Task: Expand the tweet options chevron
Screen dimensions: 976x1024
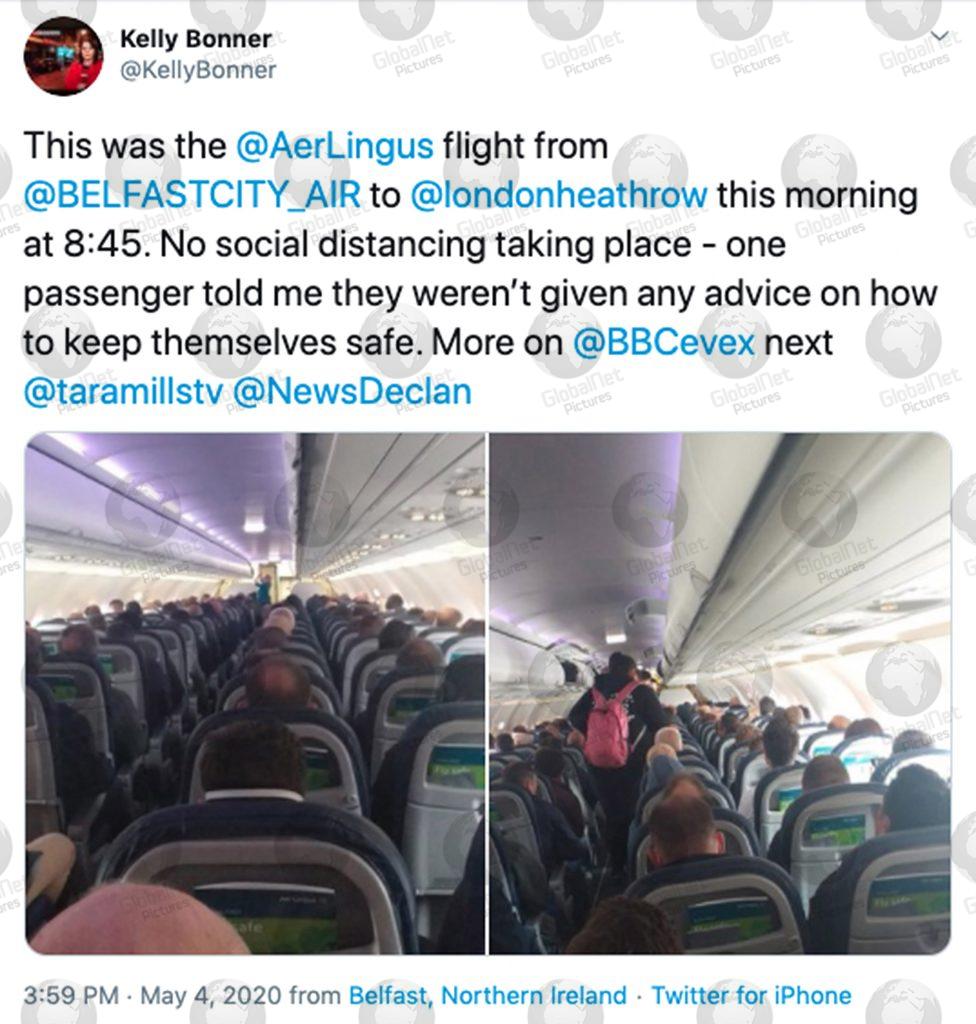Action: (939, 36)
